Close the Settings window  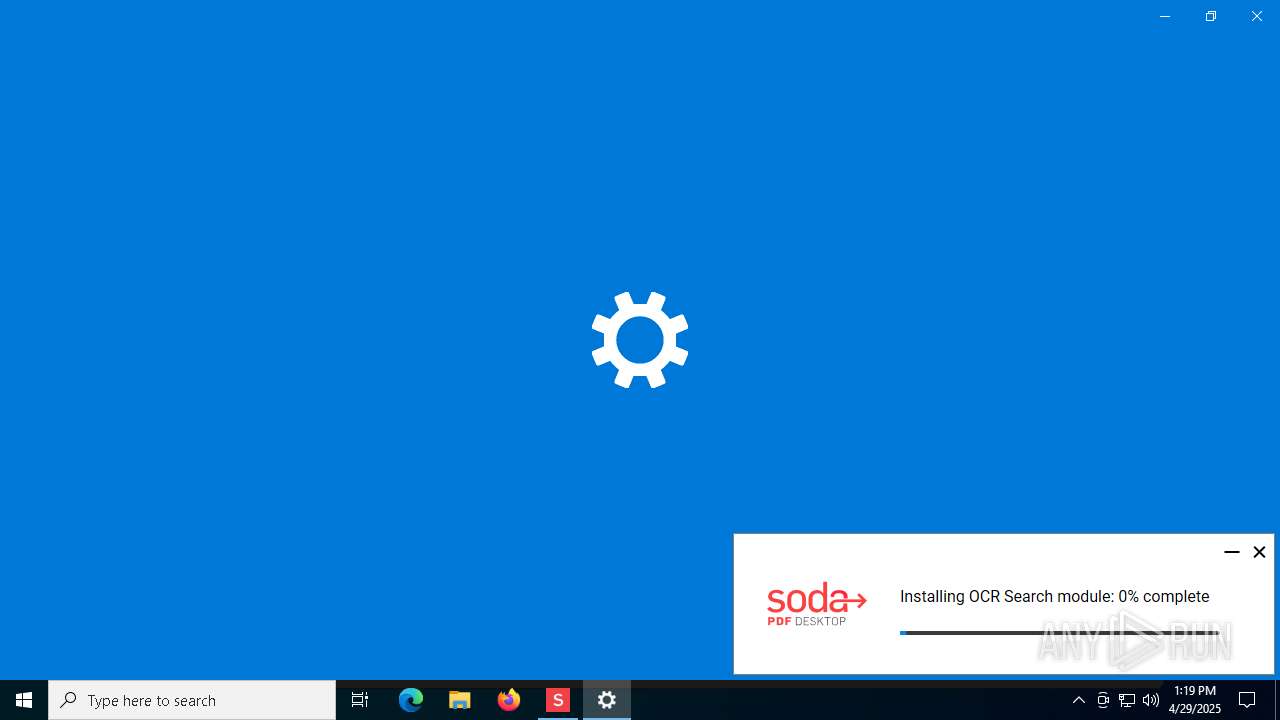1257,16
